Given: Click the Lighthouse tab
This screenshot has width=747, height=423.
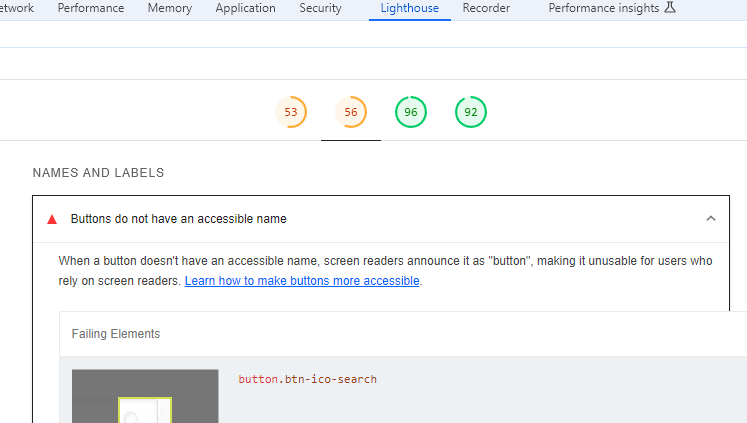Looking at the screenshot, I should click(x=409, y=8).
